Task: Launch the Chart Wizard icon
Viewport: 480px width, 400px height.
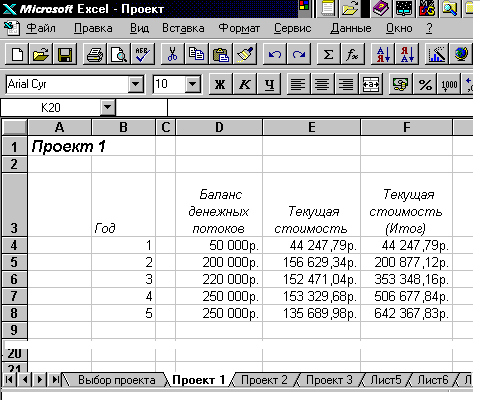Action: 437,54
